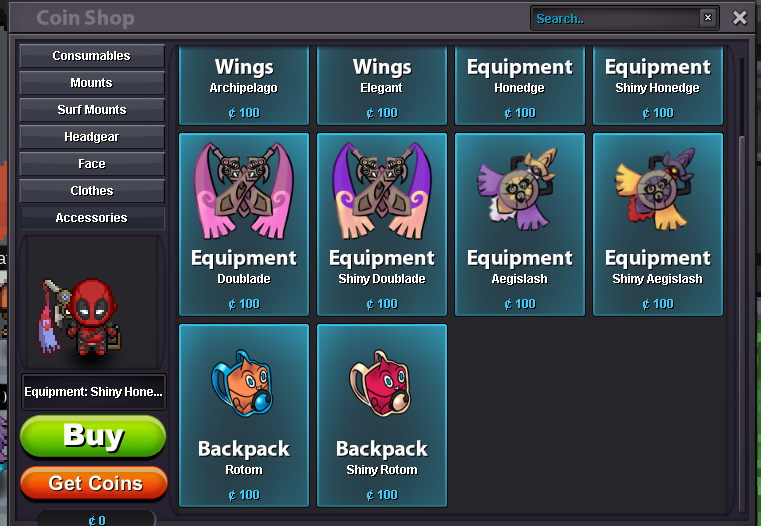Switch to the Headgear category
The width and height of the screenshot is (761, 526).
click(x=92, y=137)
